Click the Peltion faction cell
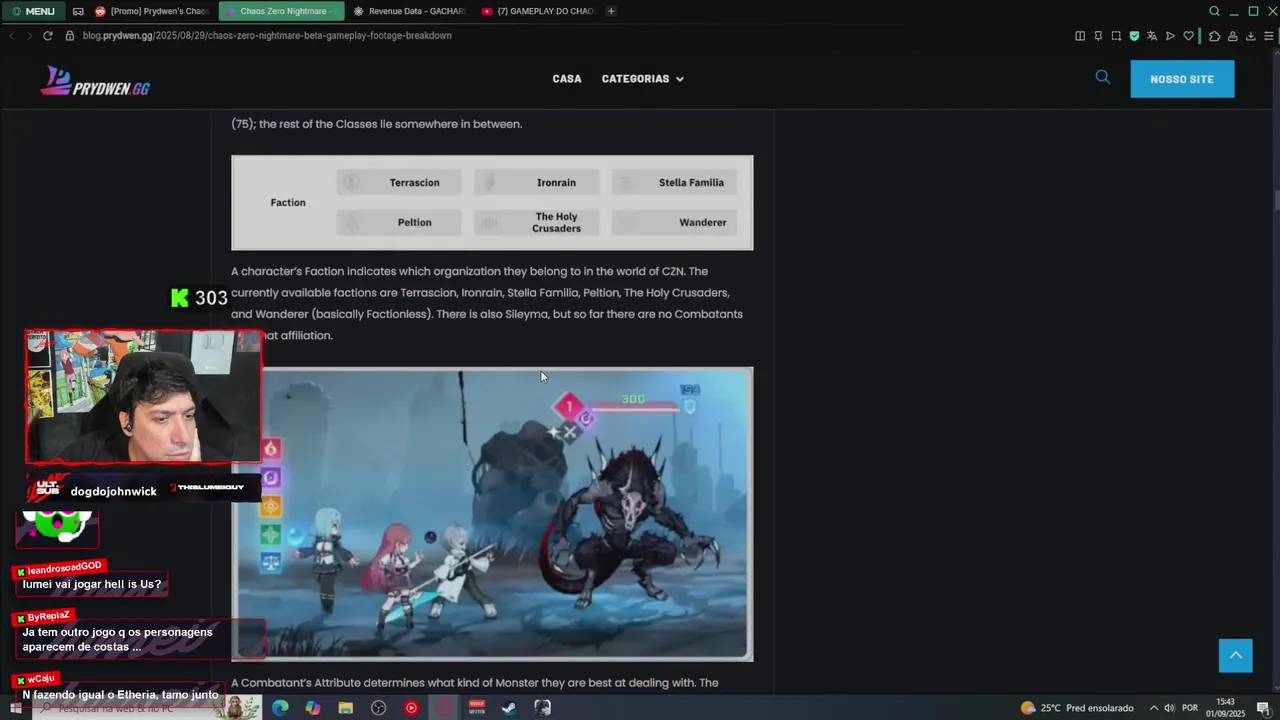Image resolution: width=1280 pixels, height=720 pixels. point(400,222)
